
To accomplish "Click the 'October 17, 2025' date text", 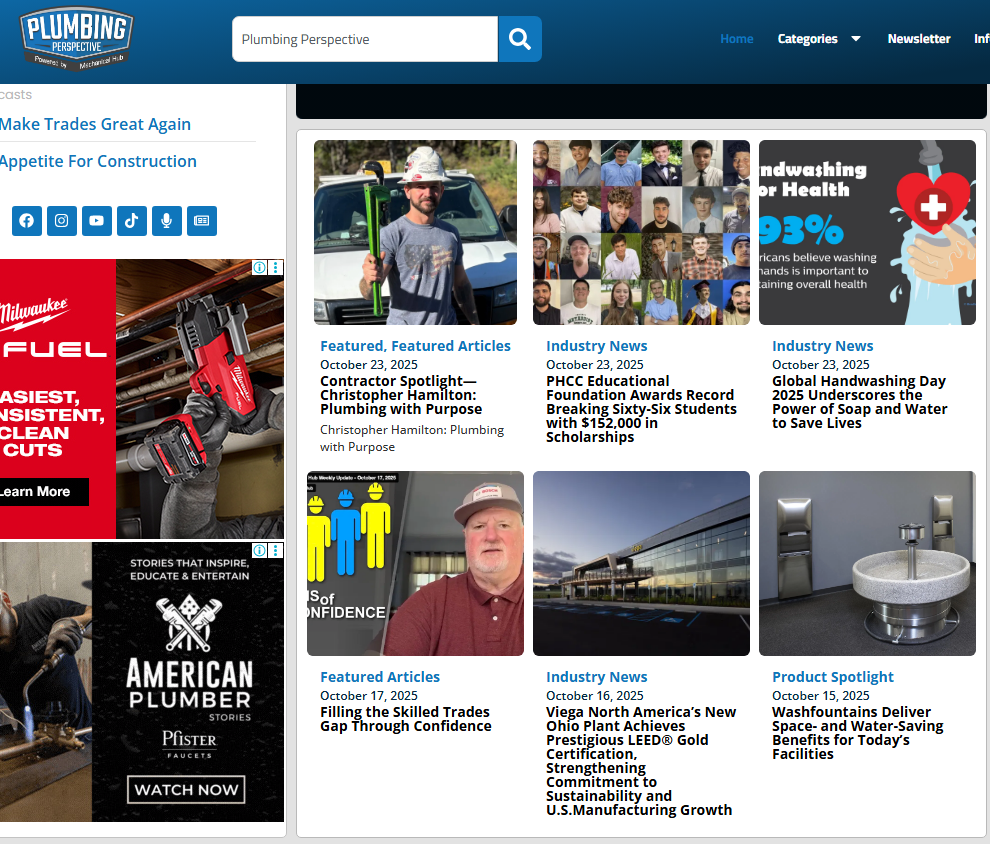I will [x=369, y=696].
